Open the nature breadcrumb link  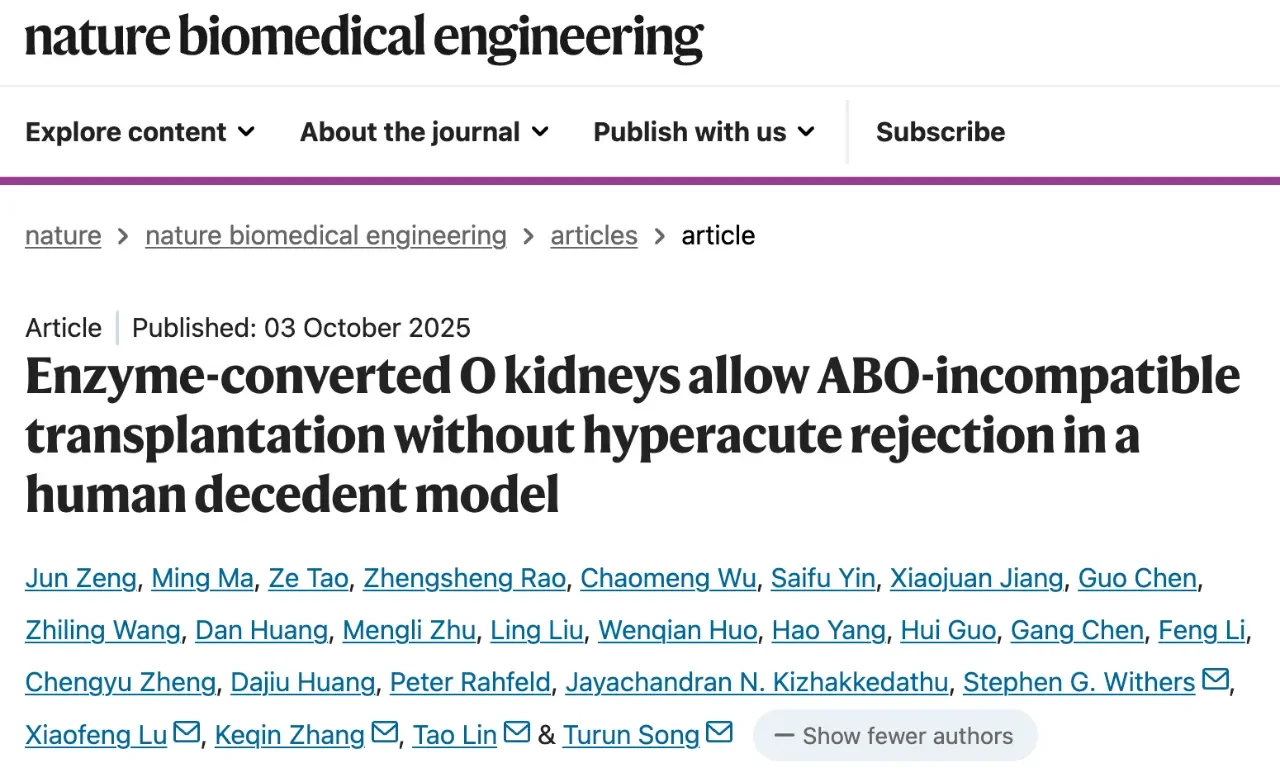click(63, 236)
